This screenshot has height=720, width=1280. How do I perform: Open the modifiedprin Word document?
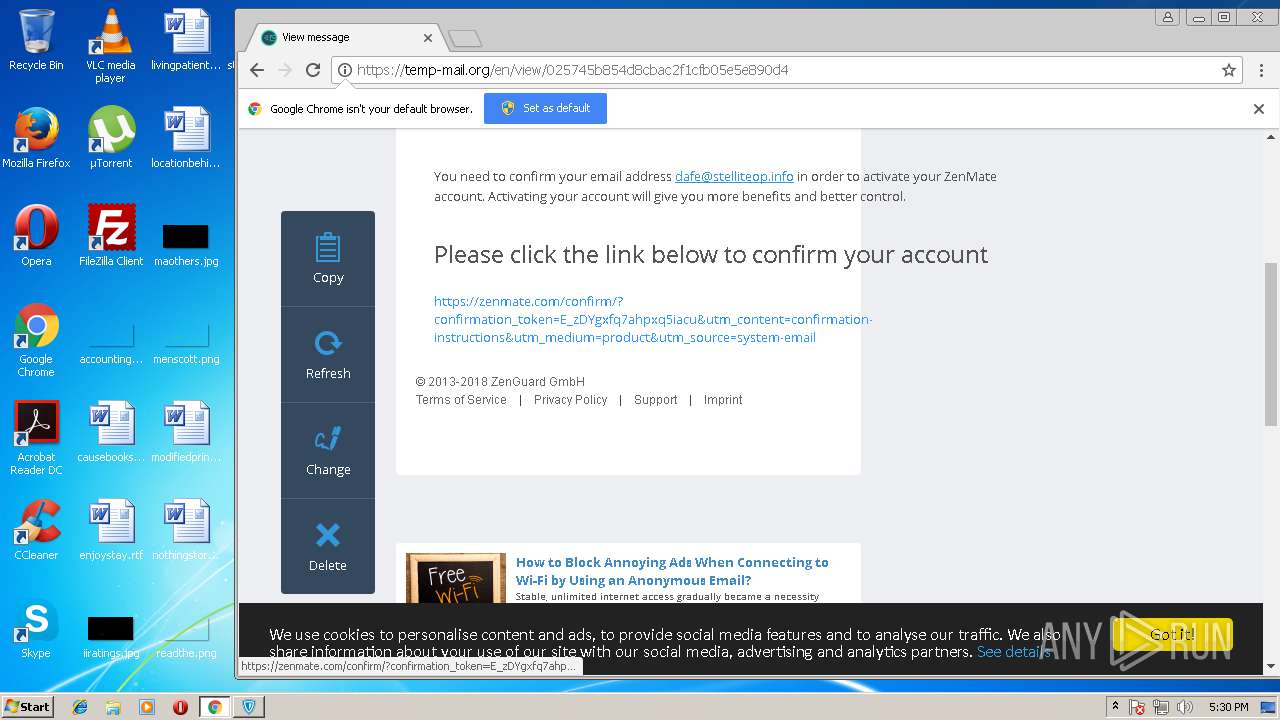pos(186,432)
